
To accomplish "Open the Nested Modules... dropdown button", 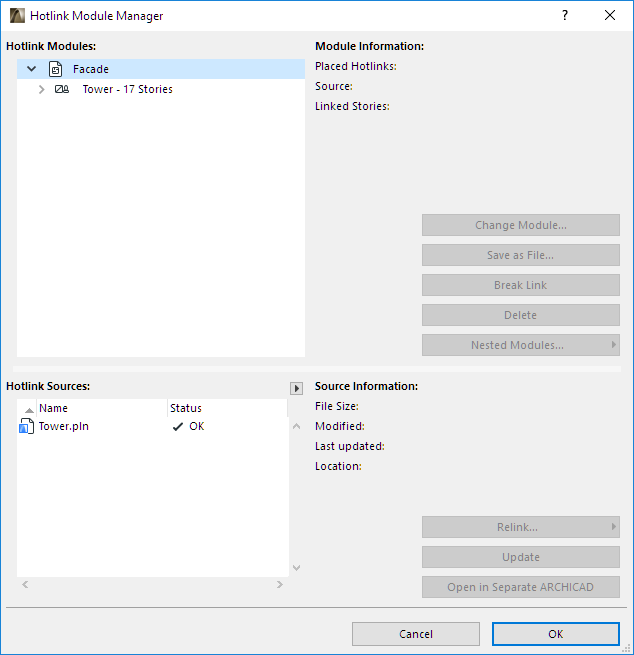I will [520, 345].
